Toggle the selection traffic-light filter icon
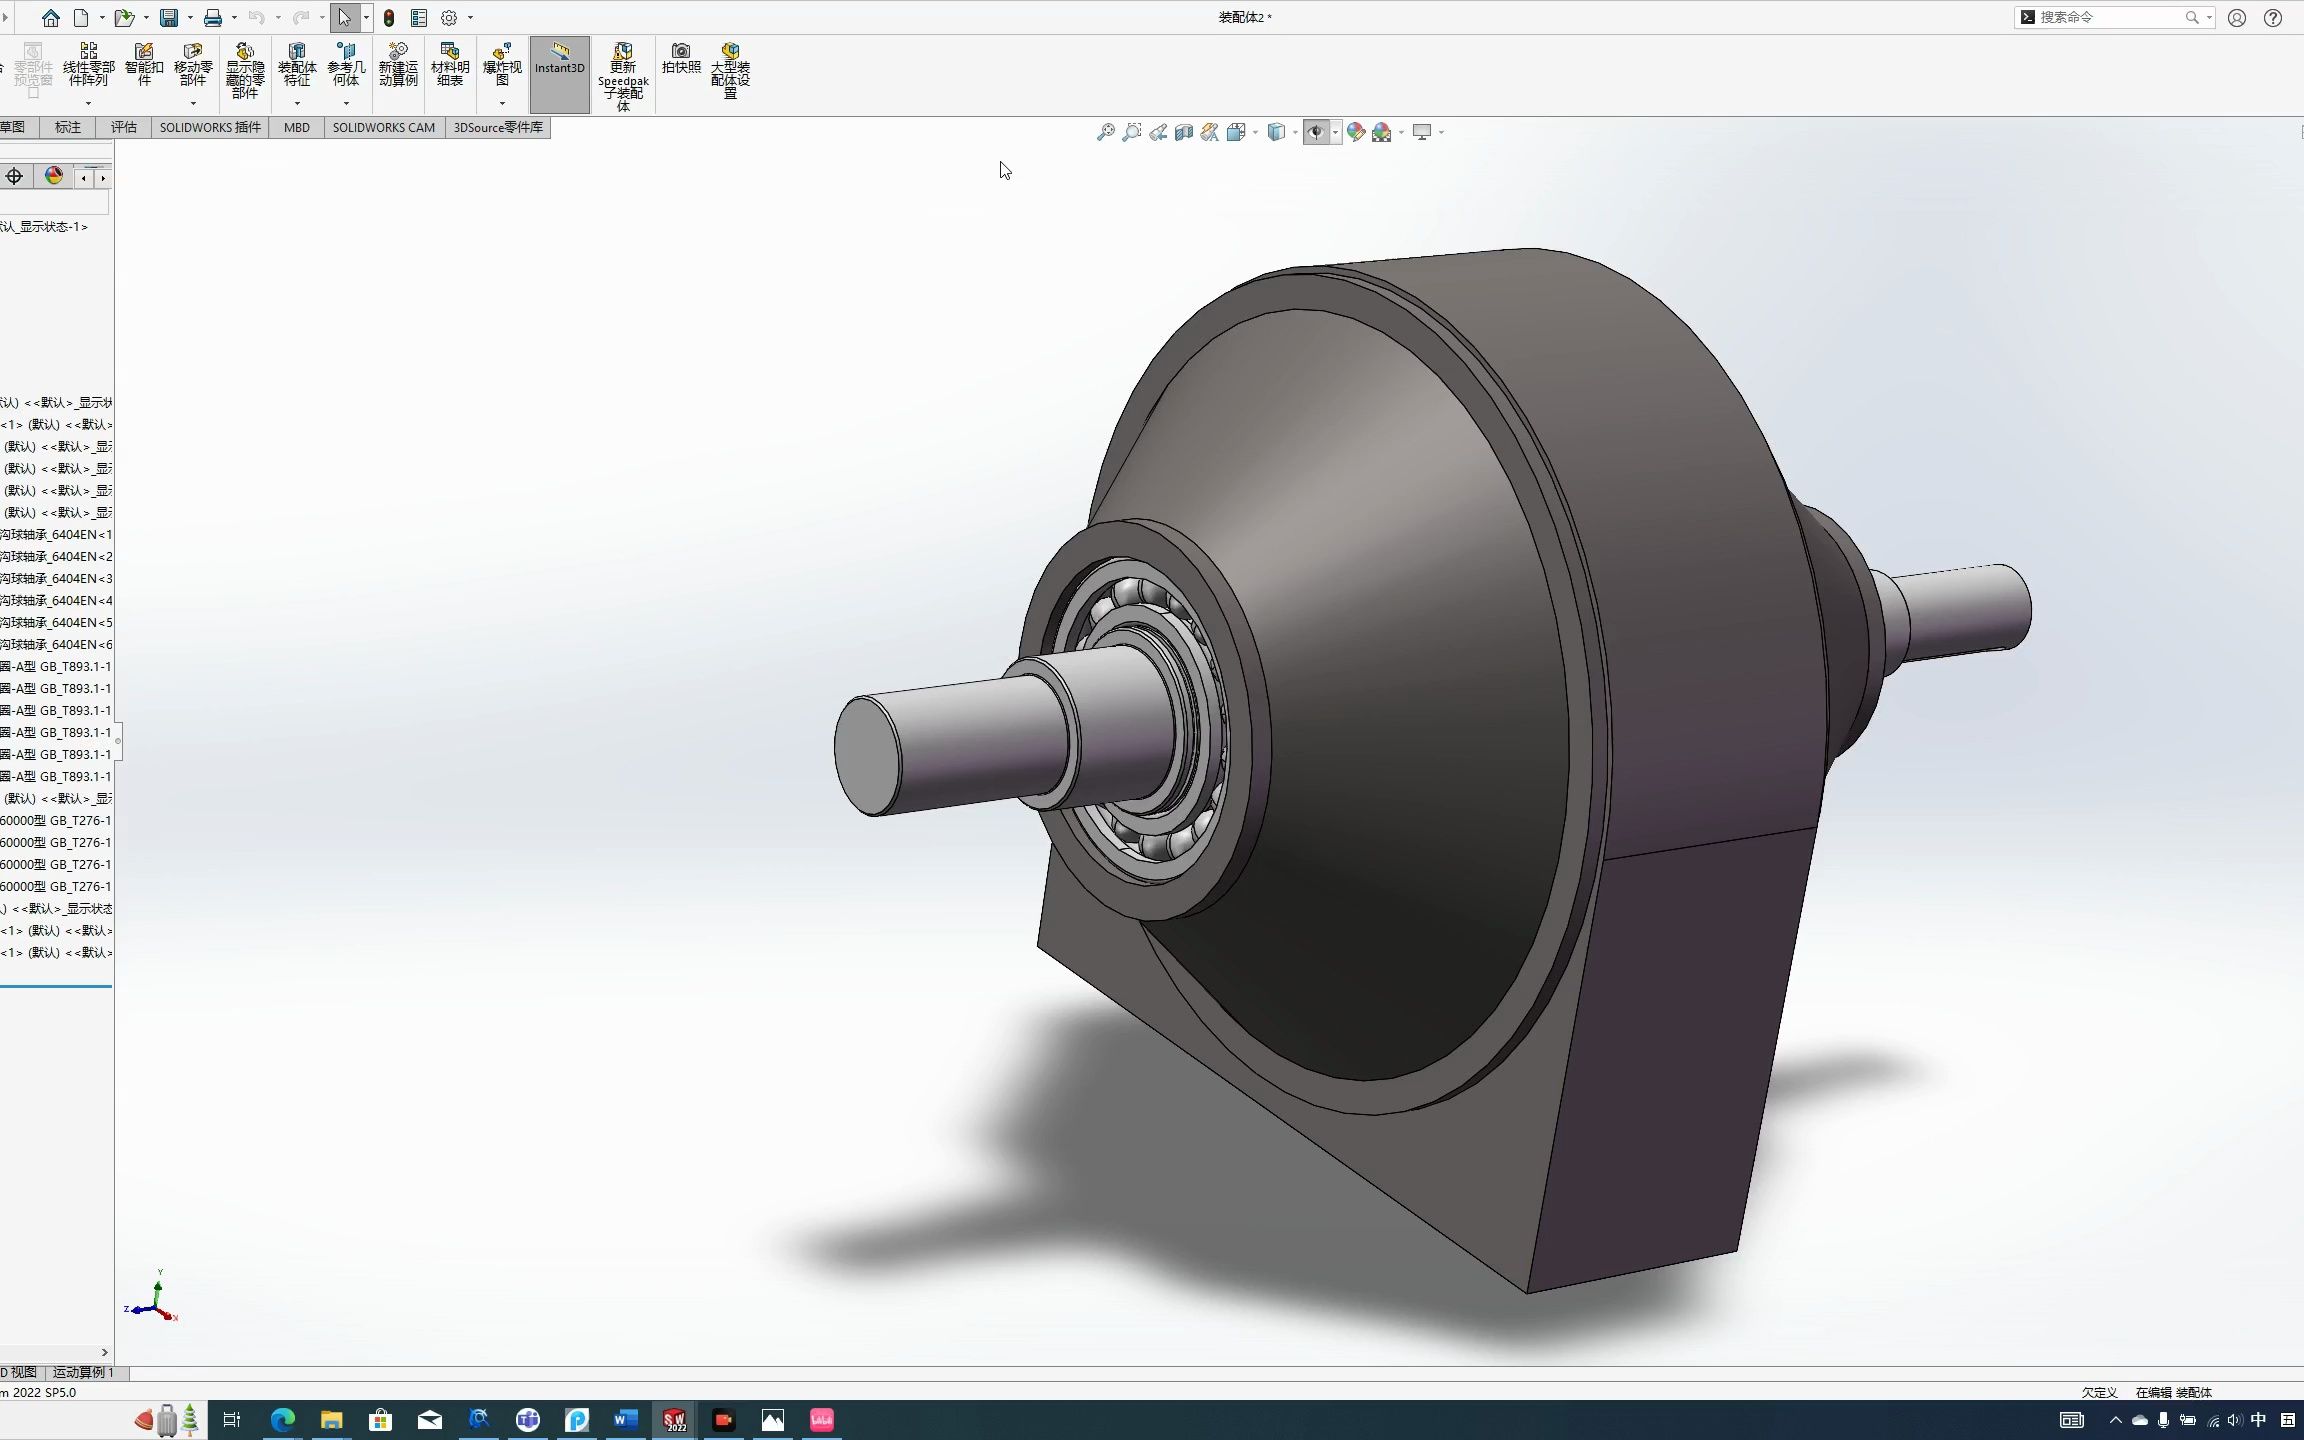The height and width of the screenshot is (1440, 2304). (x=389, y=17)
